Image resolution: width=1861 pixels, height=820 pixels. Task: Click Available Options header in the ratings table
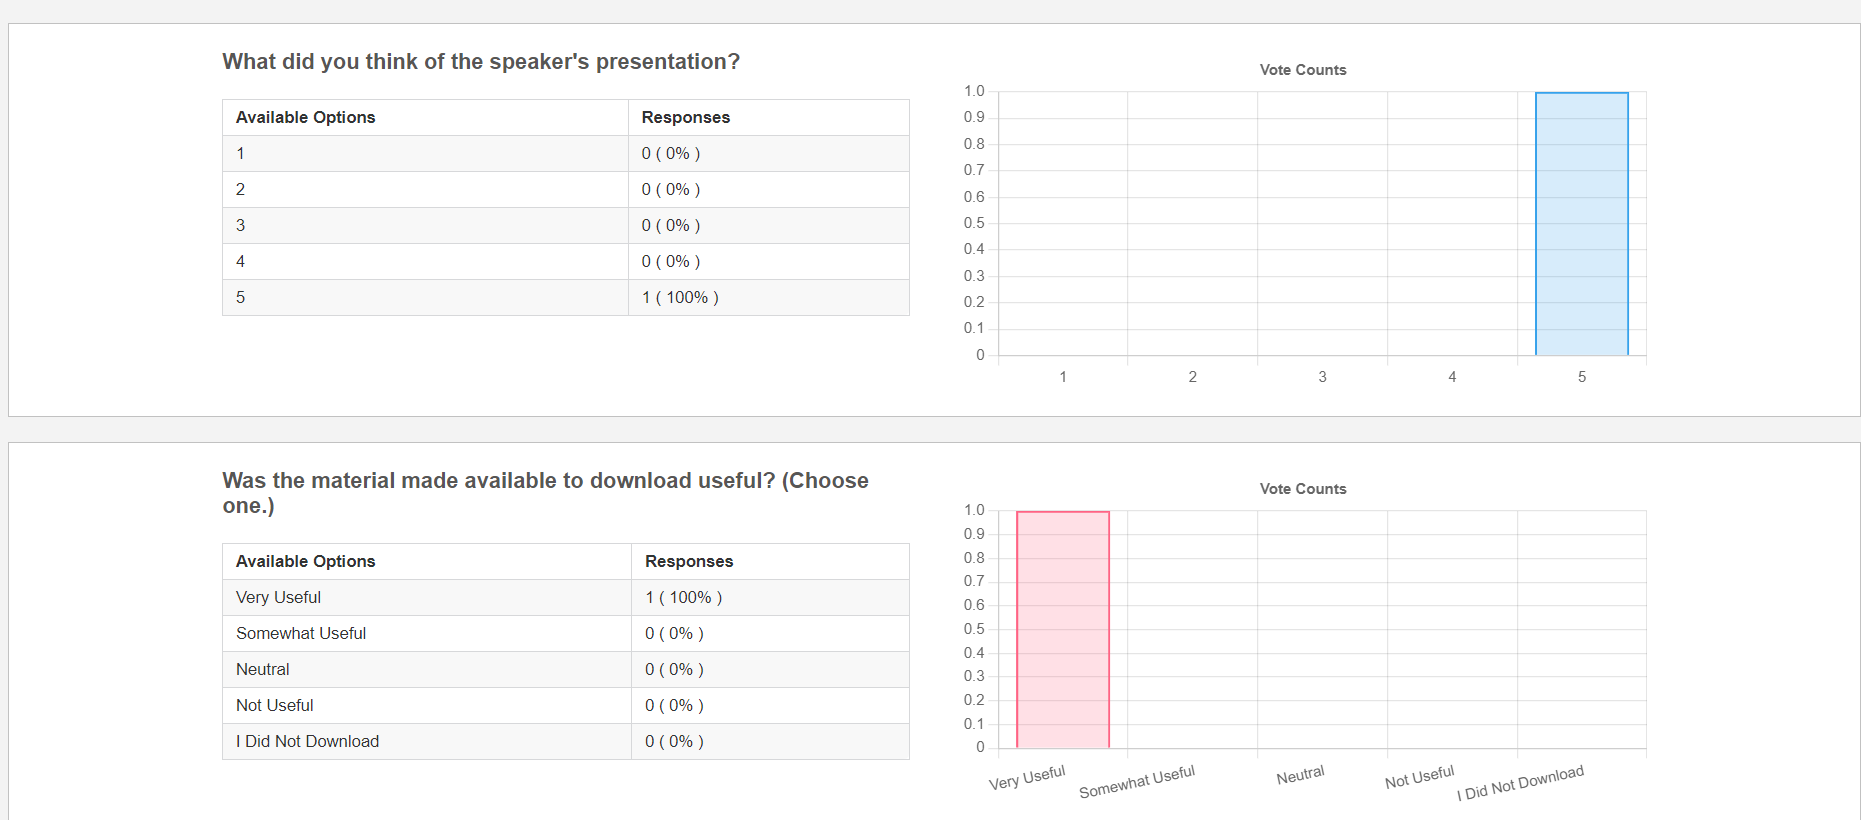305,118
